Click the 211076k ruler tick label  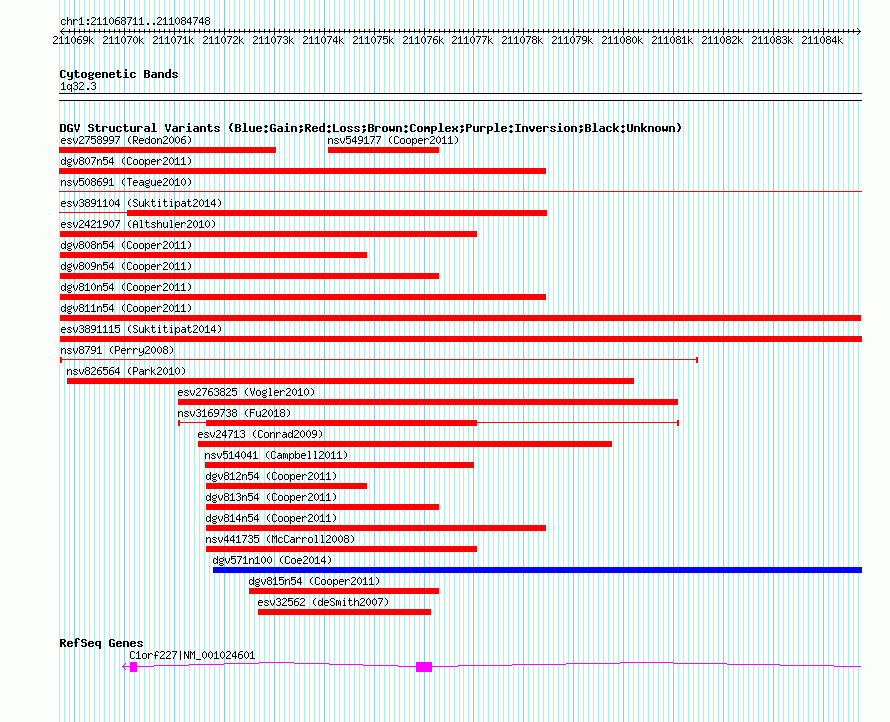pos(423,40)
